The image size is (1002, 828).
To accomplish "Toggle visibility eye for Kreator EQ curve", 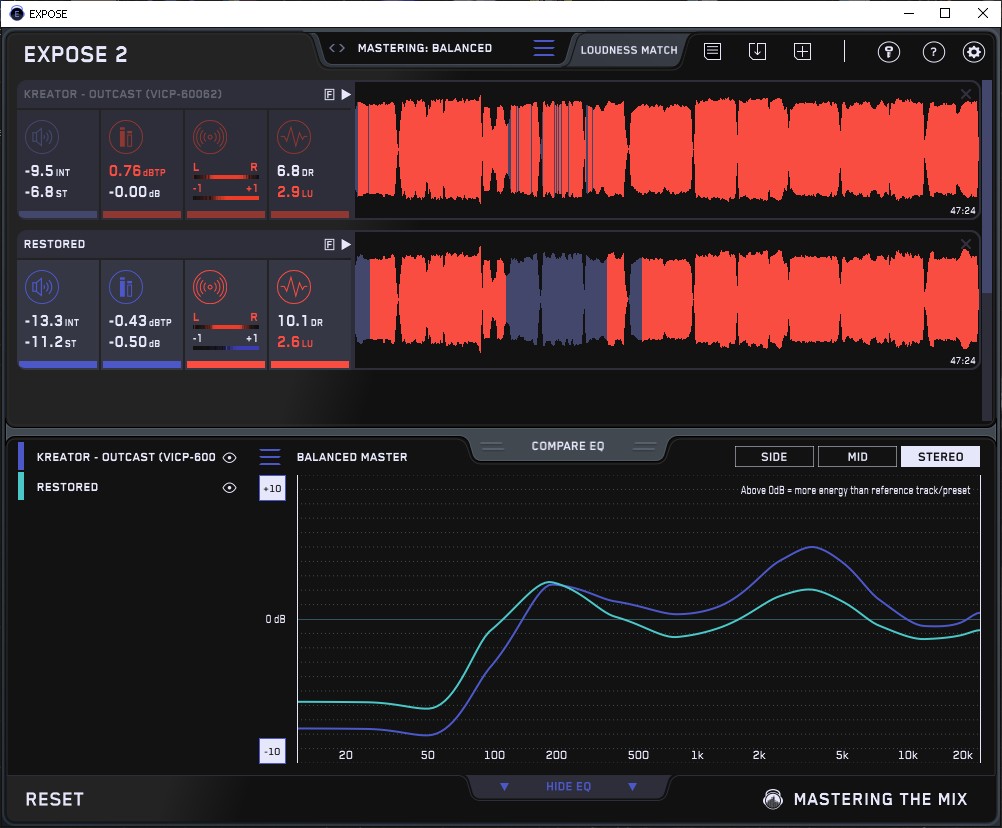I will [x=230, y=457].
